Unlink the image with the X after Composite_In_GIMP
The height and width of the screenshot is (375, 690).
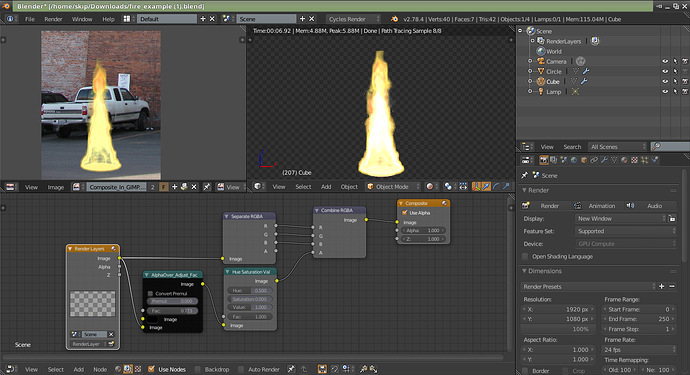coord(194,187)
